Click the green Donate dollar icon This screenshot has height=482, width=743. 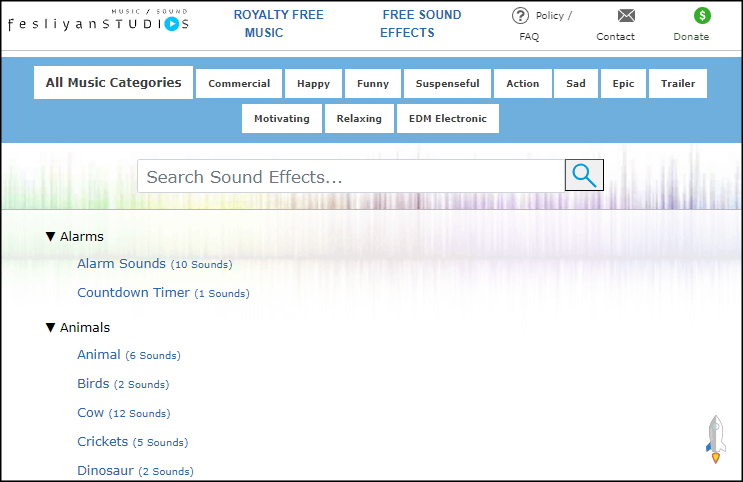click(x=702, y=15)
